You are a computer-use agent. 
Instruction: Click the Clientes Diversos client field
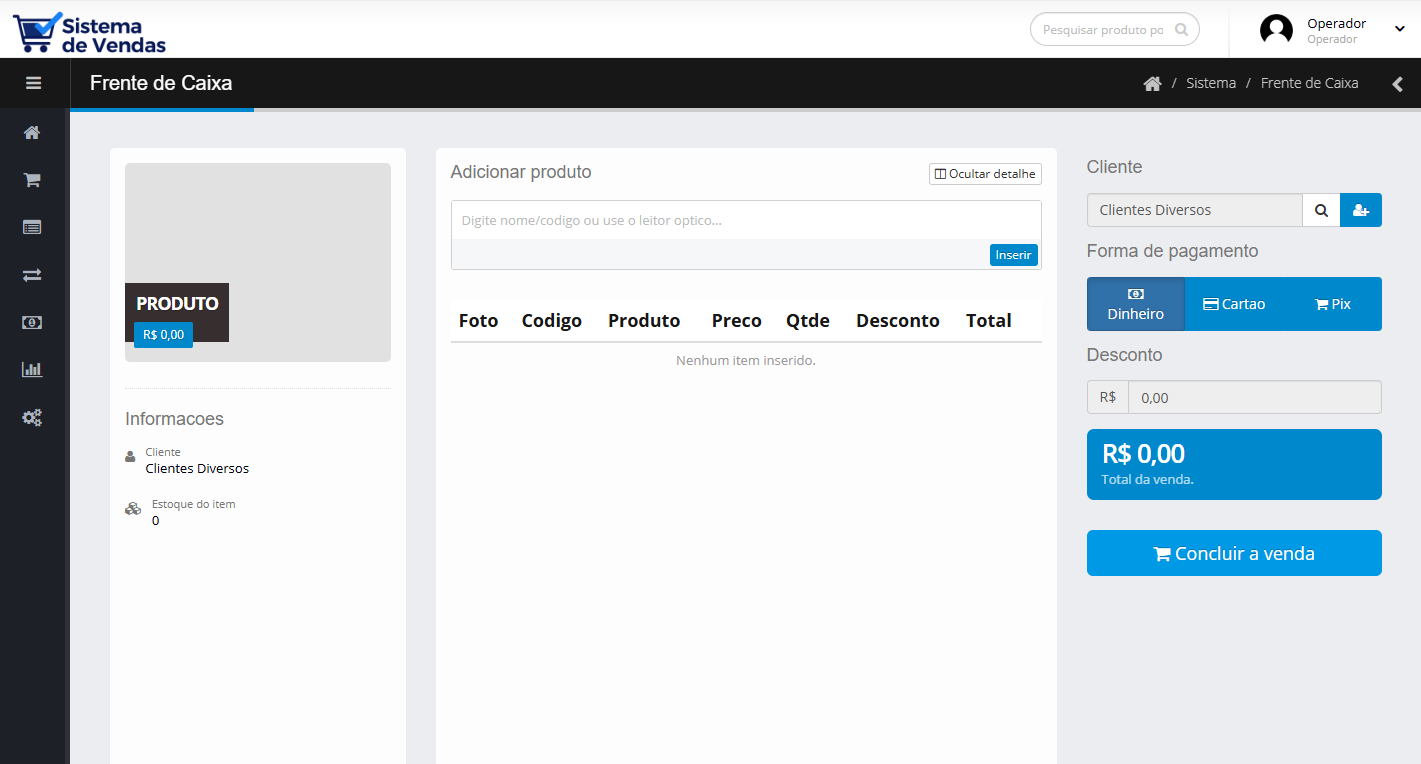tap(1194, 210)
